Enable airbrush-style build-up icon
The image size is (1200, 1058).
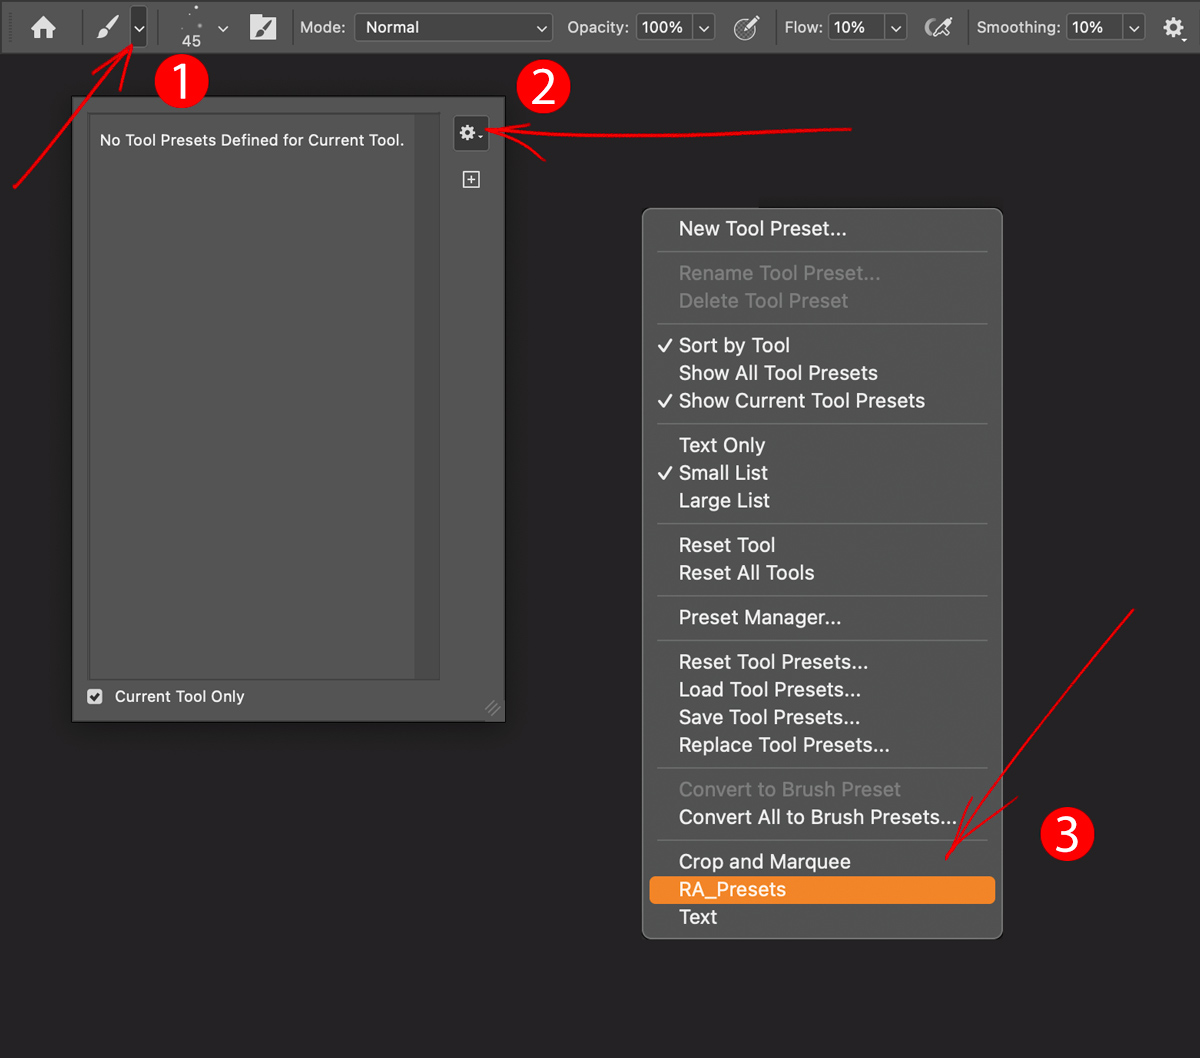point(938,28)
